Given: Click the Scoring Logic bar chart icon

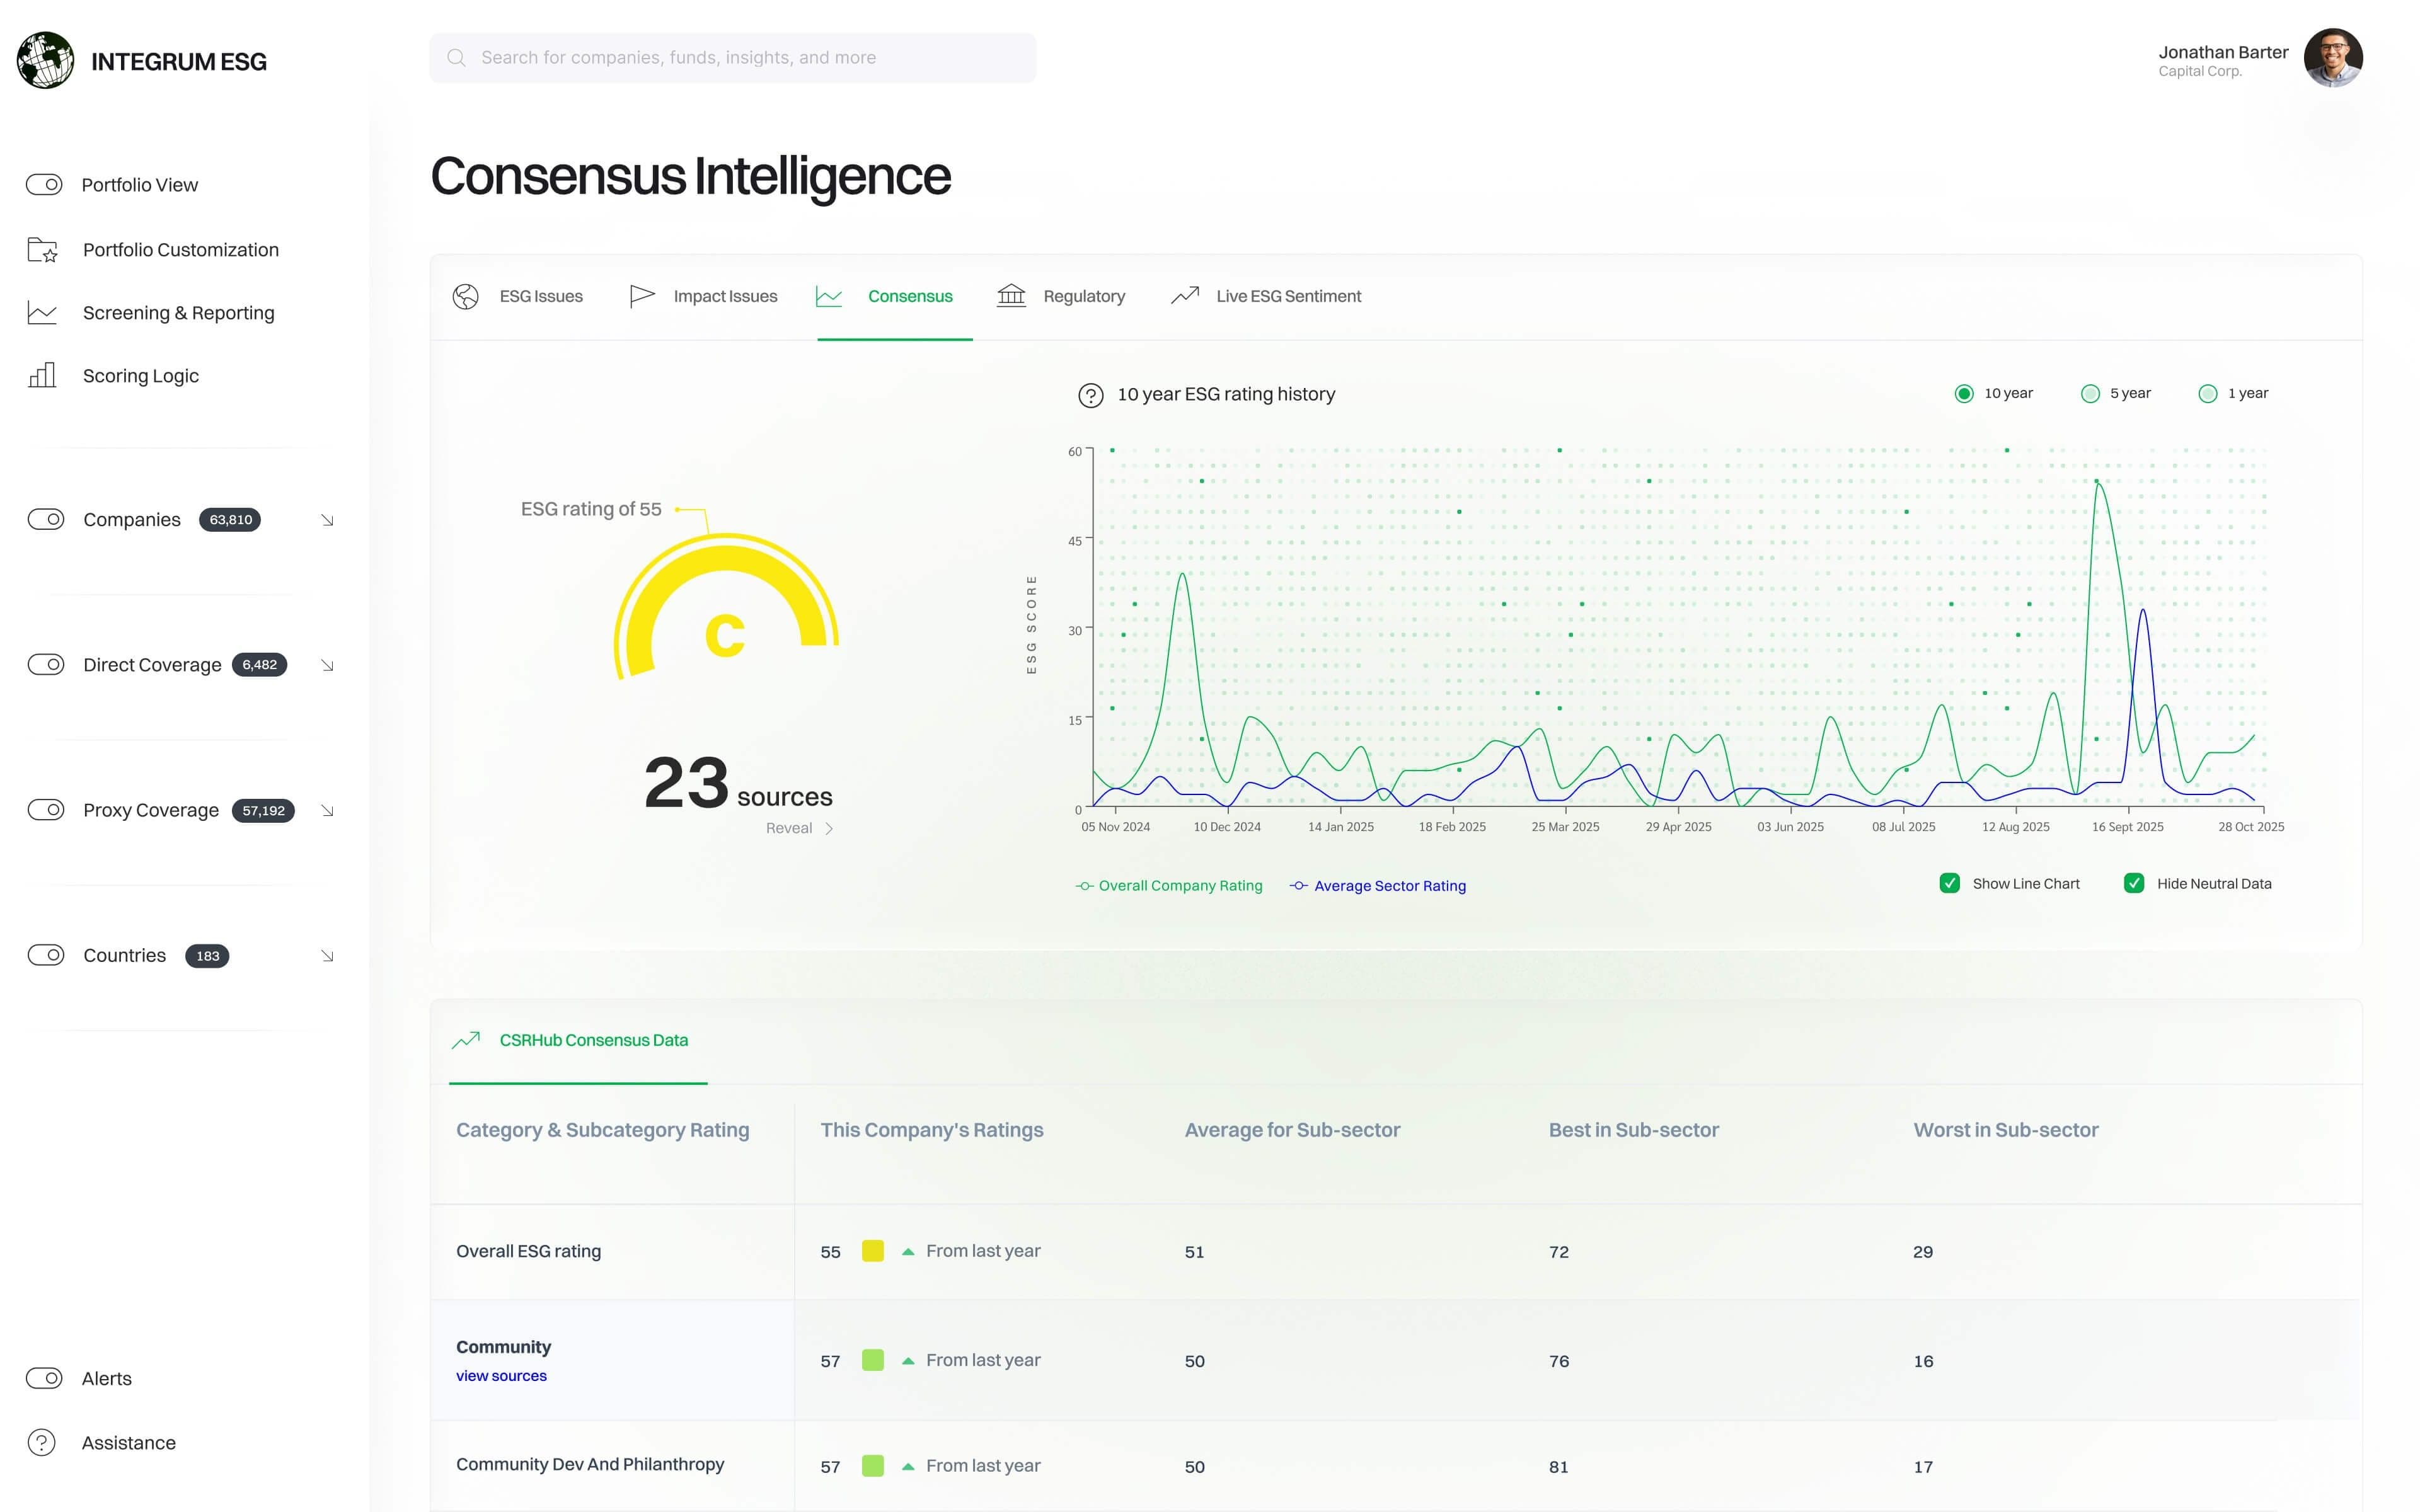Looking at the screenshot, I should [42, 375].
